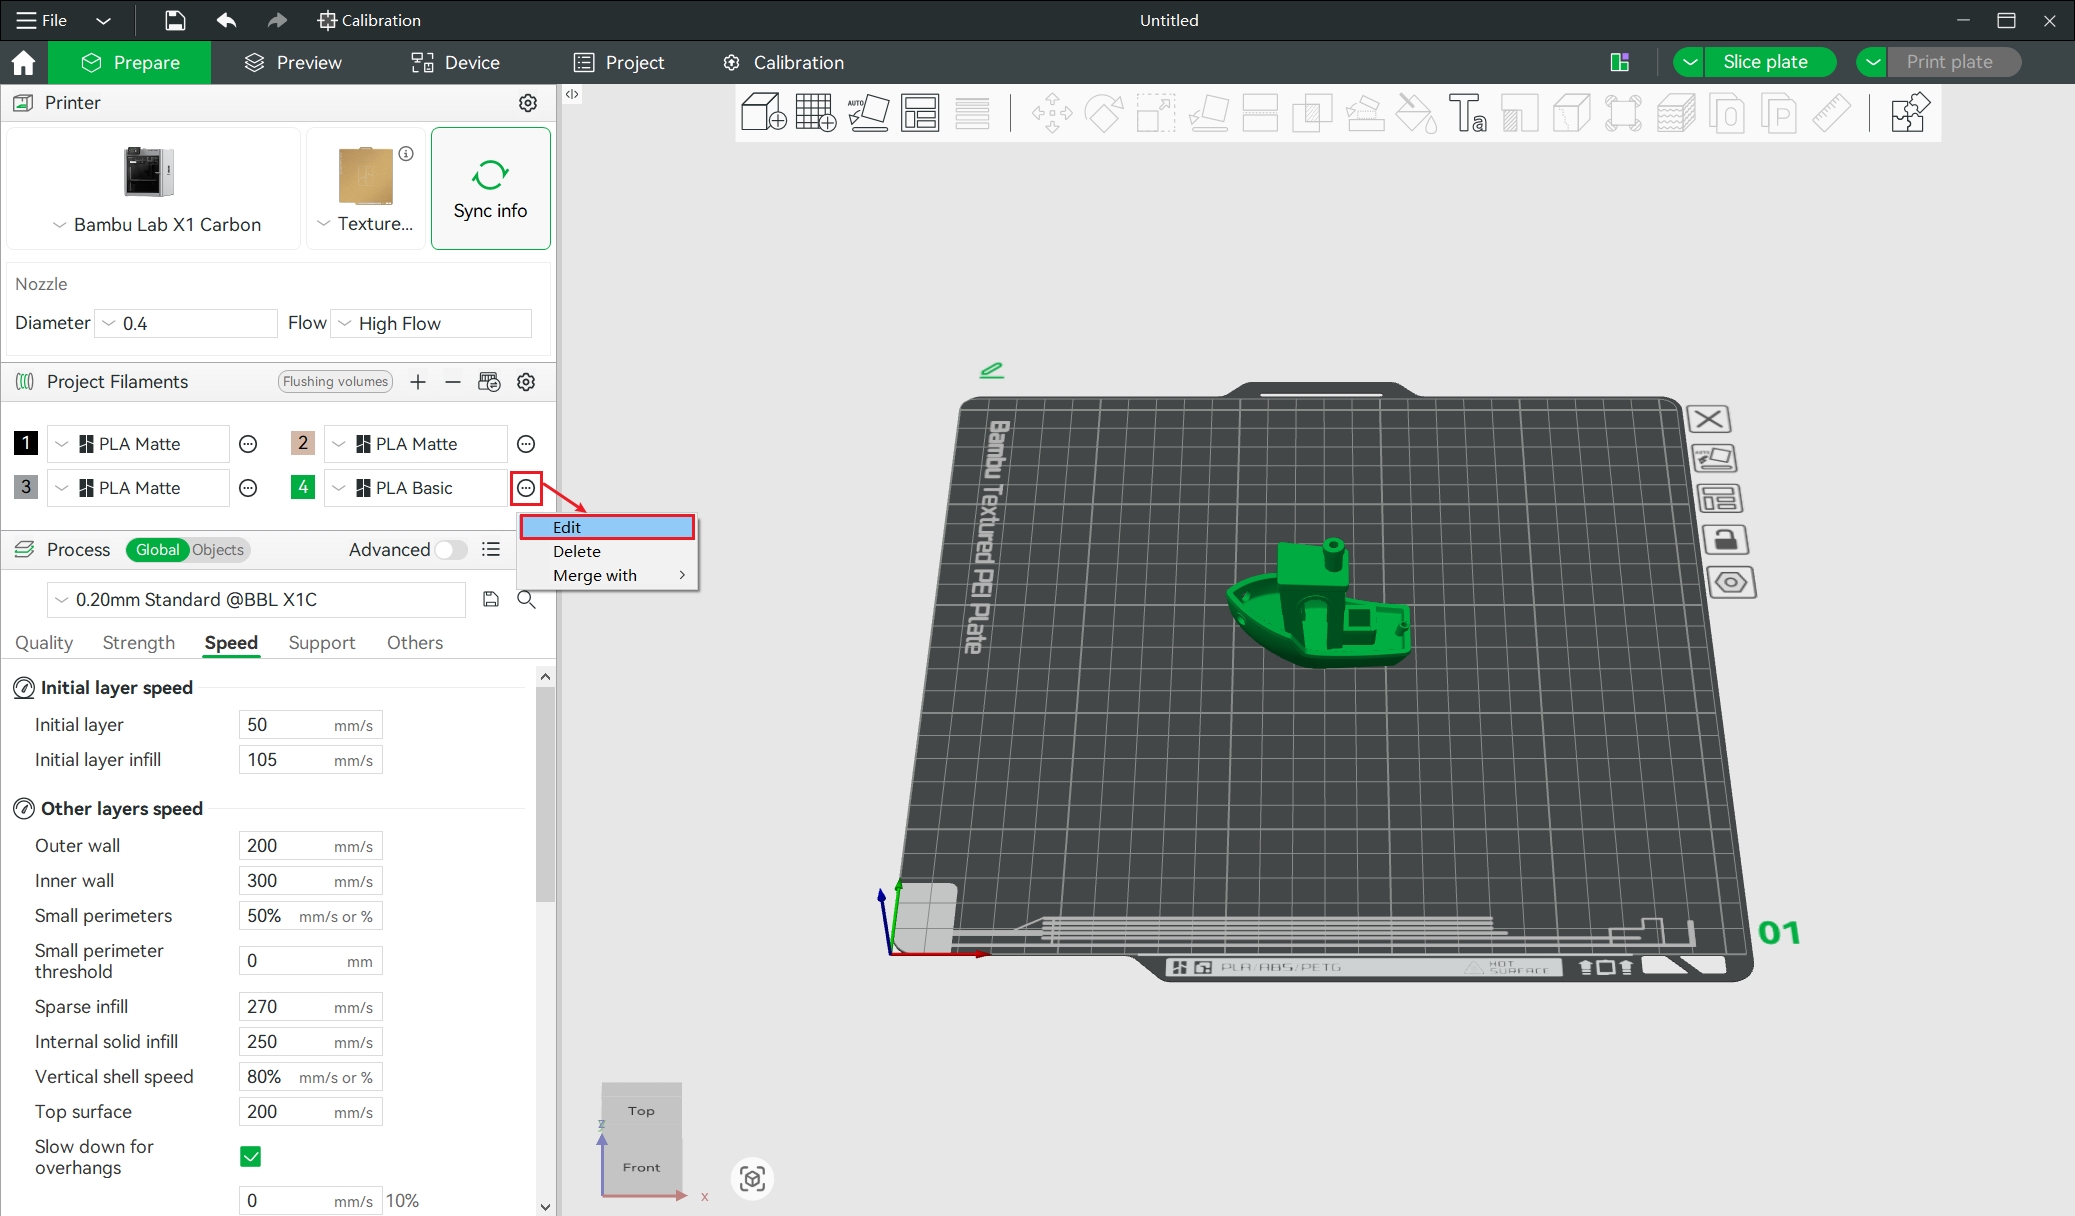Open Project Filaments settings gear
This screenshot has width=2075, height=1216.
point(526,382)
